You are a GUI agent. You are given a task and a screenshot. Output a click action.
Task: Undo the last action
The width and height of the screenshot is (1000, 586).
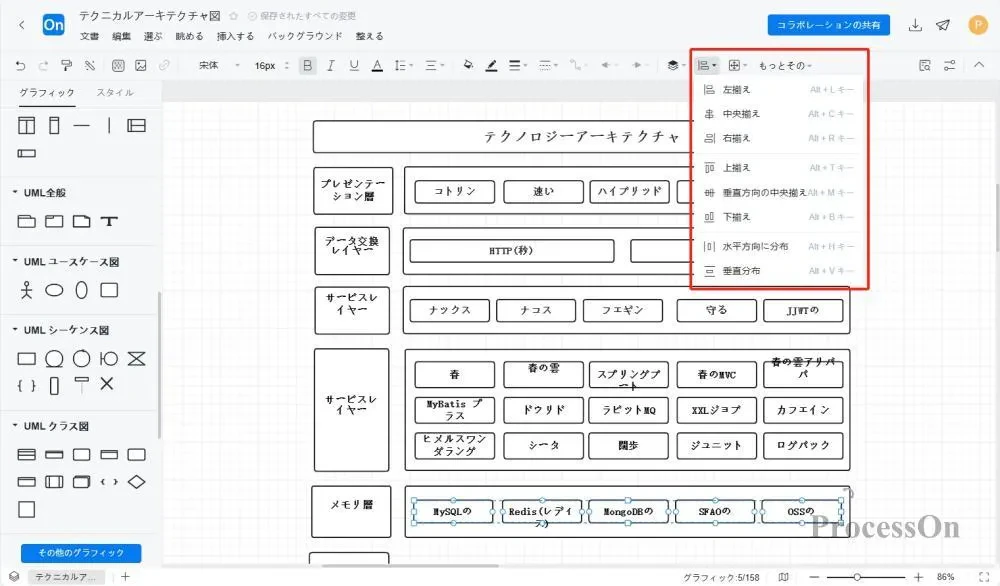coord(20,65)
